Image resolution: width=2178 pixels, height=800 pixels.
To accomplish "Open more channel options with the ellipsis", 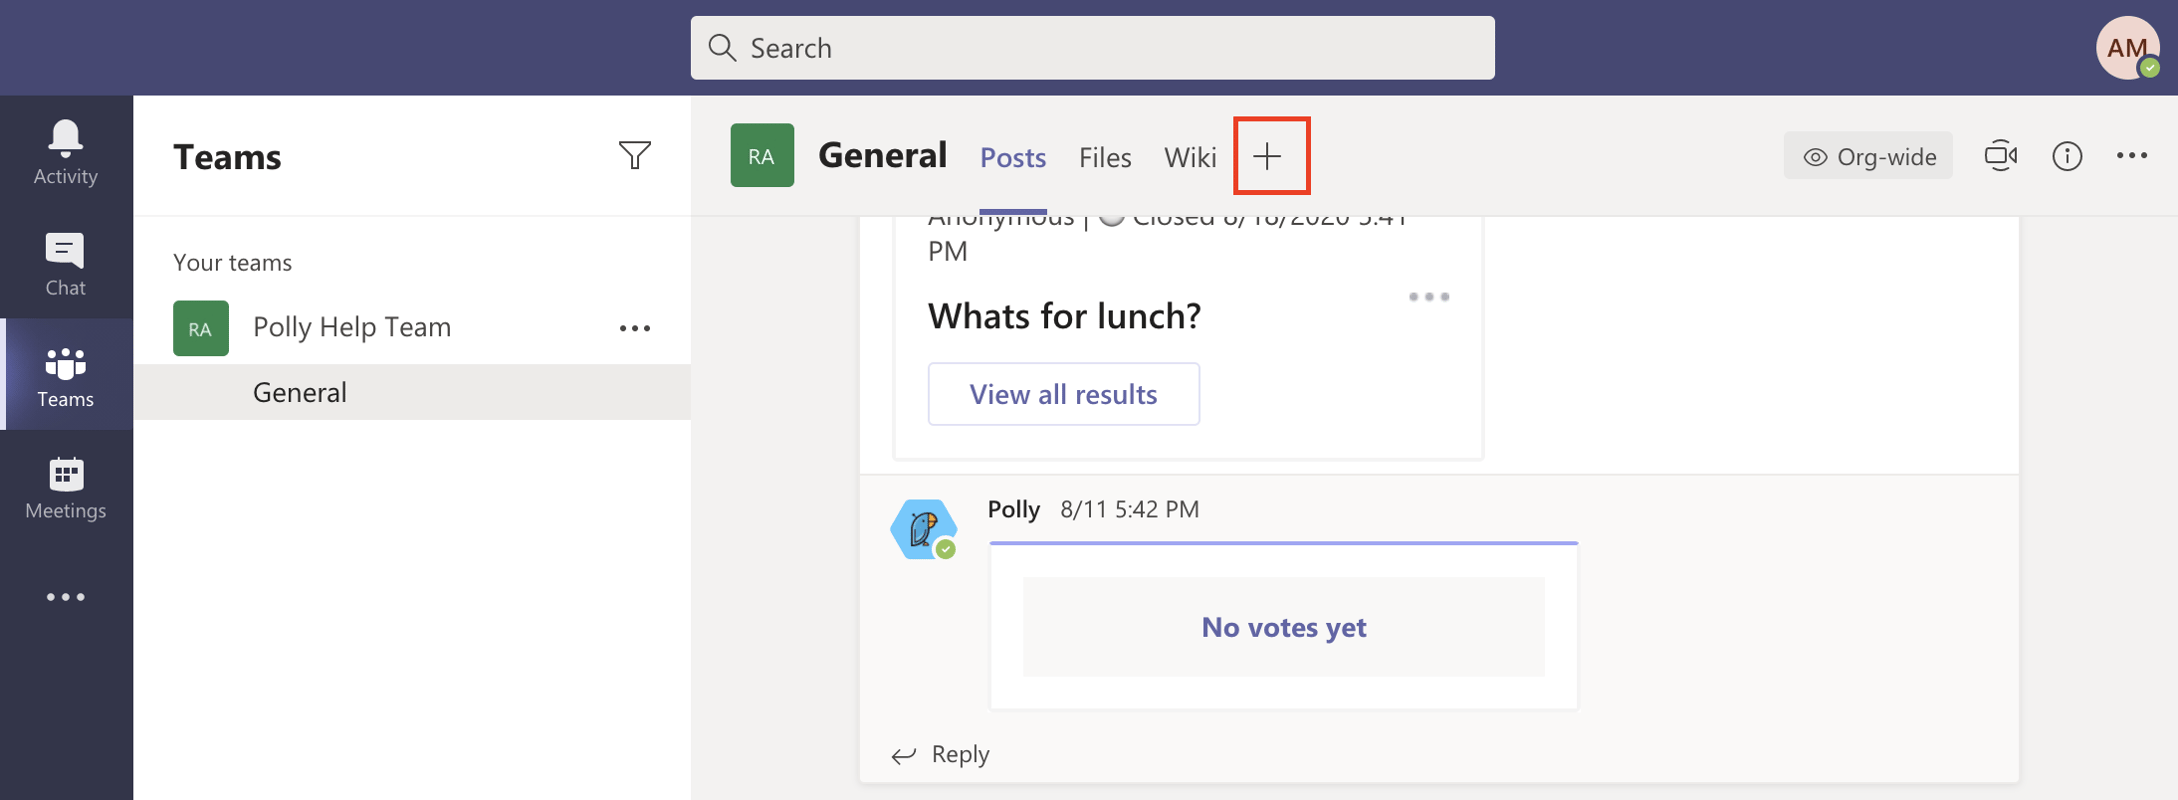I will click(x=2134, y=156).
